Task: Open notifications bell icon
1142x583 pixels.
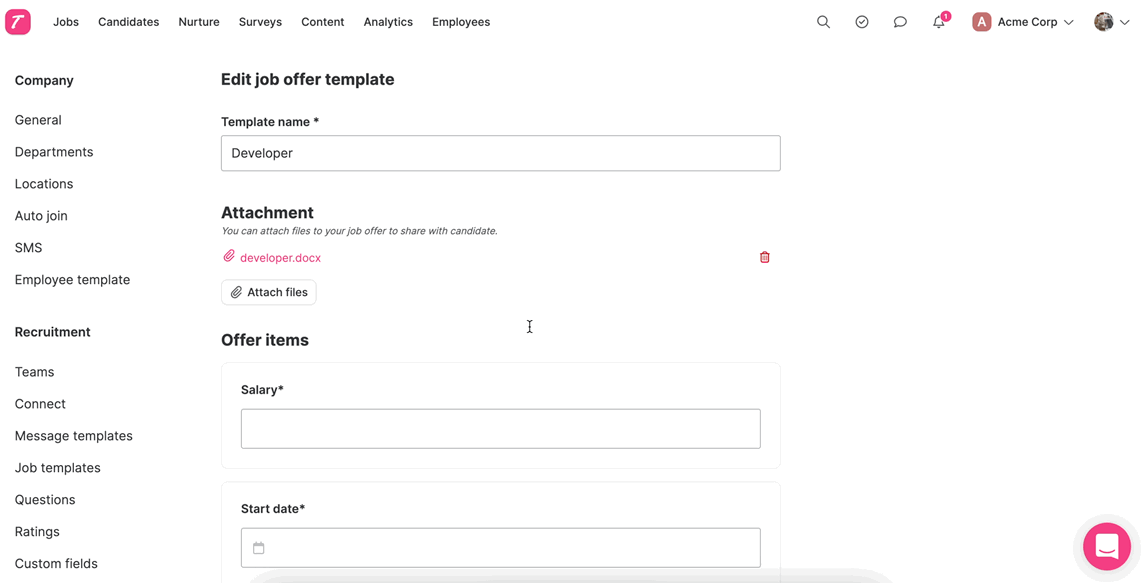Action: (940, 22)
